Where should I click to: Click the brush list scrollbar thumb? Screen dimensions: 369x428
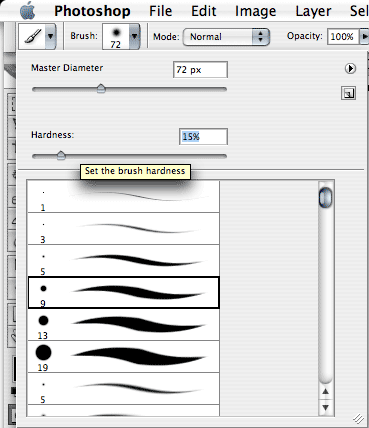[x=326, y=197]
